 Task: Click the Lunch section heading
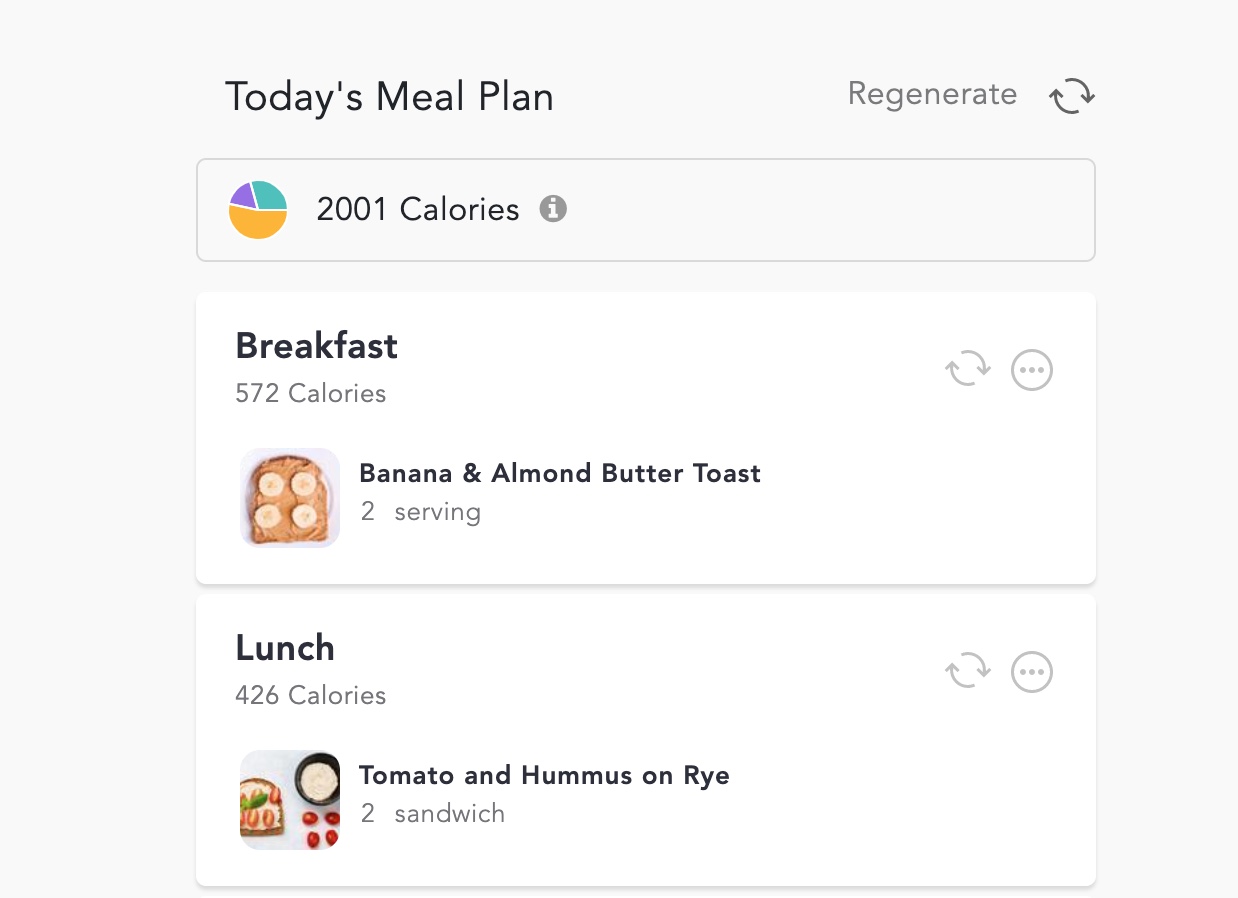[285, 648]
